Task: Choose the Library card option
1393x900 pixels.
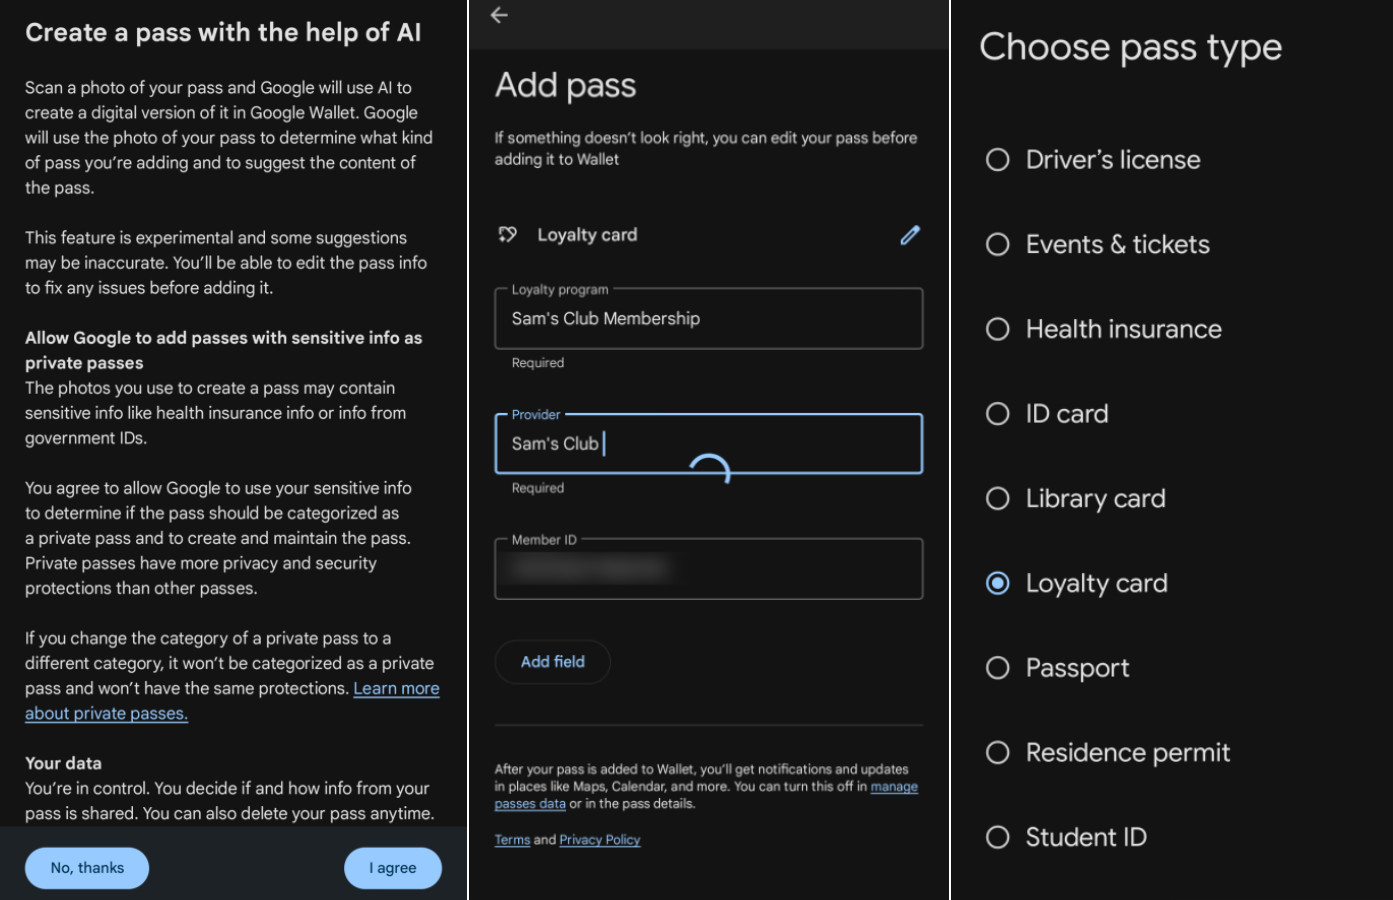Action: (998, 499)
